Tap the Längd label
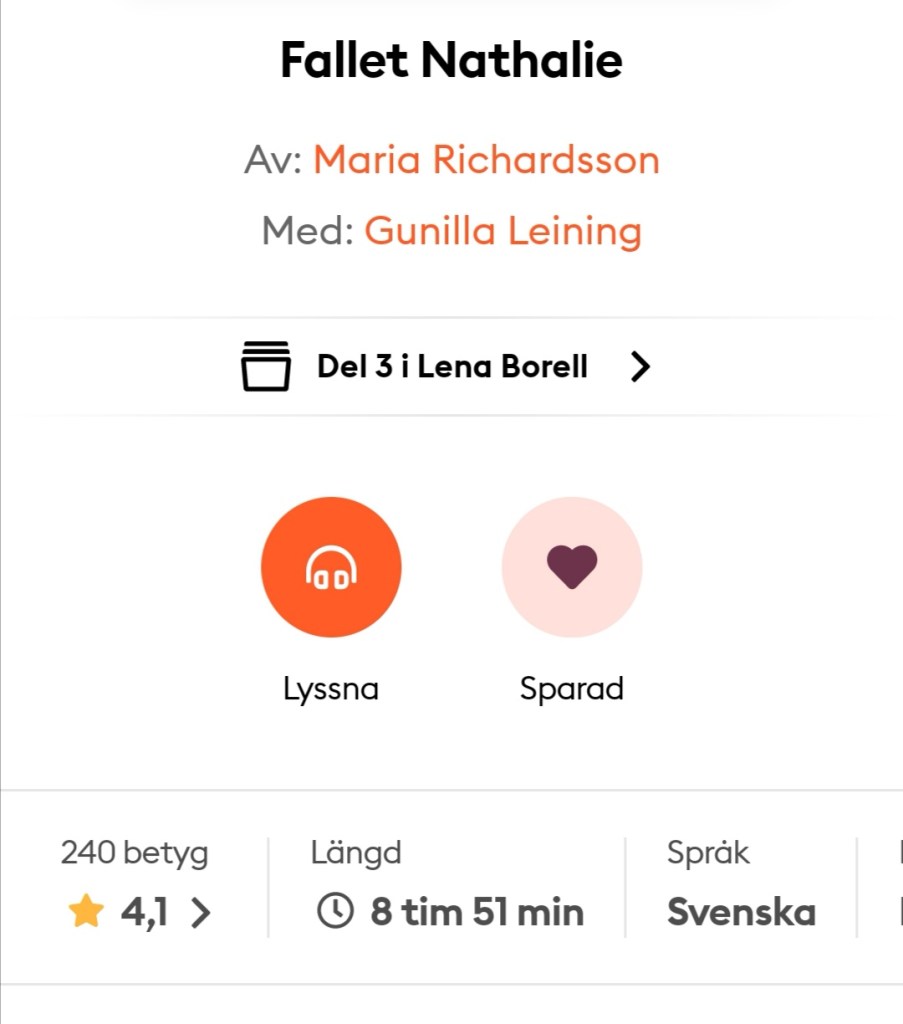This screenshot has width=903, height=1024. click(x=355, y=853)
